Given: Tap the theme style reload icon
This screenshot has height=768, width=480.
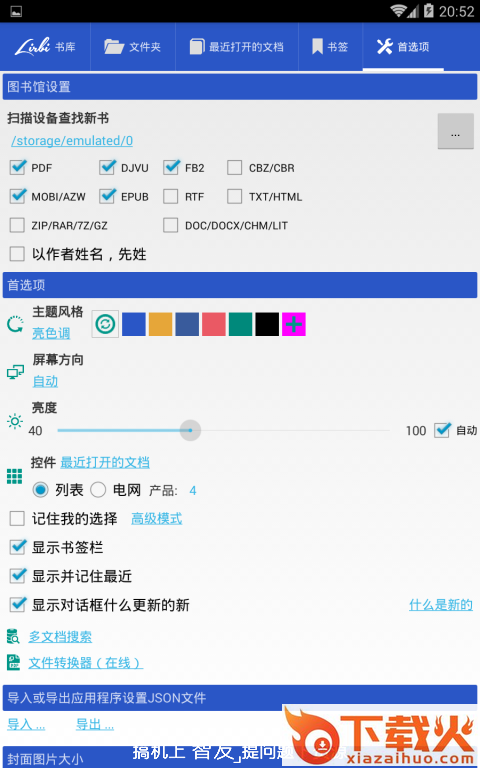Looking at the screenshot, I should pyautogui.click(x=15, y=324).
